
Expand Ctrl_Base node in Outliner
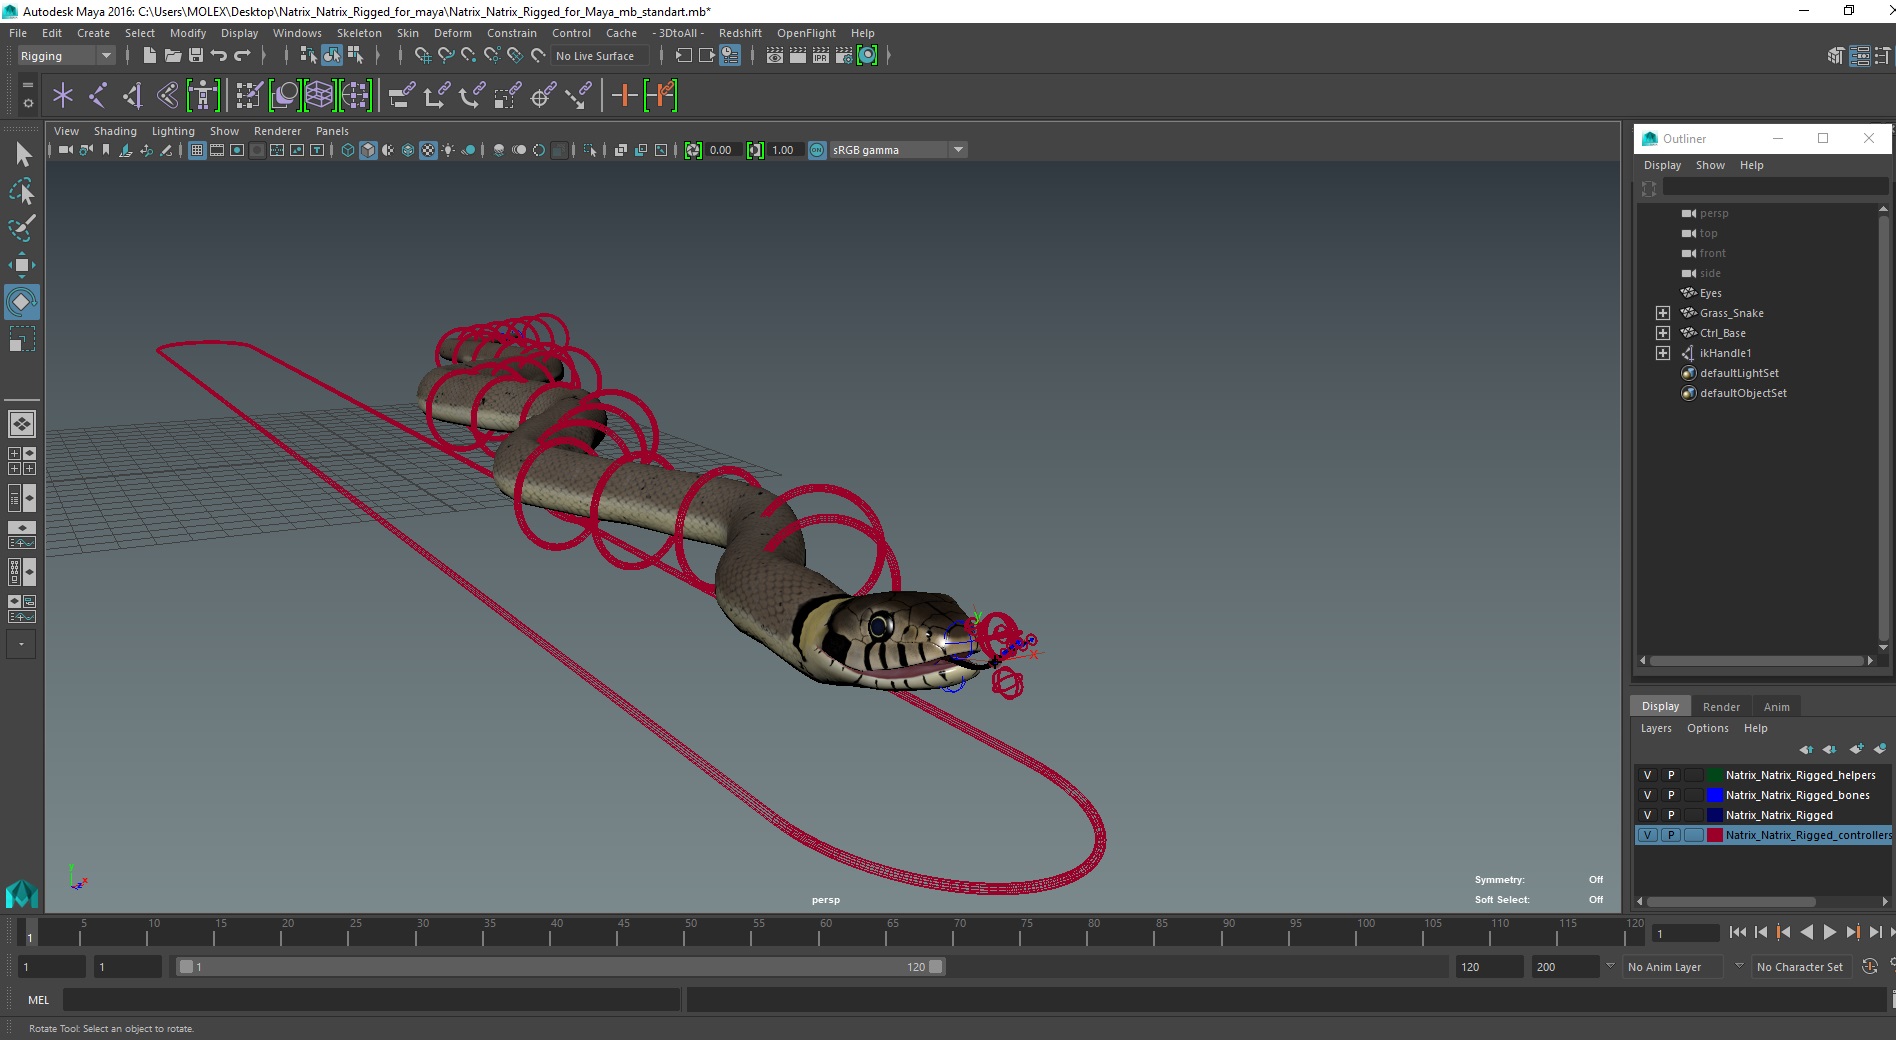pos(1663,333)
